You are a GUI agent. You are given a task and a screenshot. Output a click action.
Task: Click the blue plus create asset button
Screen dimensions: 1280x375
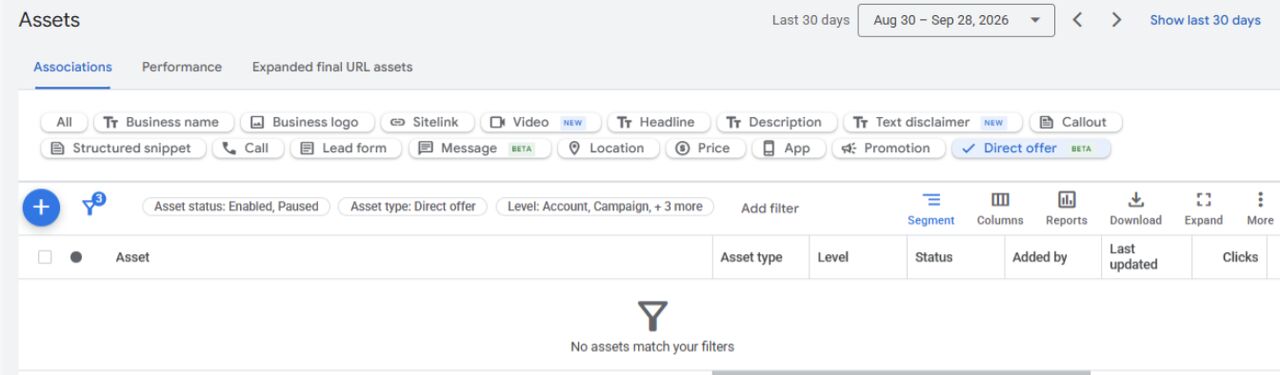coord(41,207)
